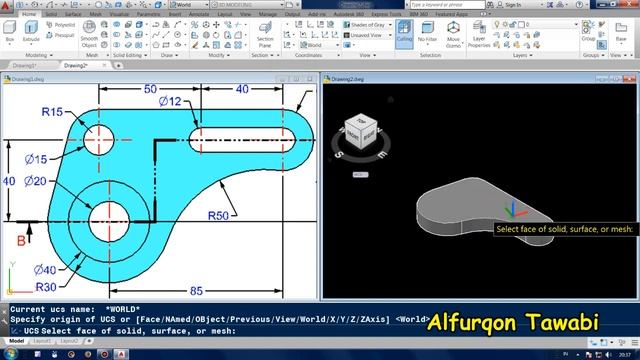Click the command line customize wrench icon
Screen dimensions: 640x360
pos(4,322)
